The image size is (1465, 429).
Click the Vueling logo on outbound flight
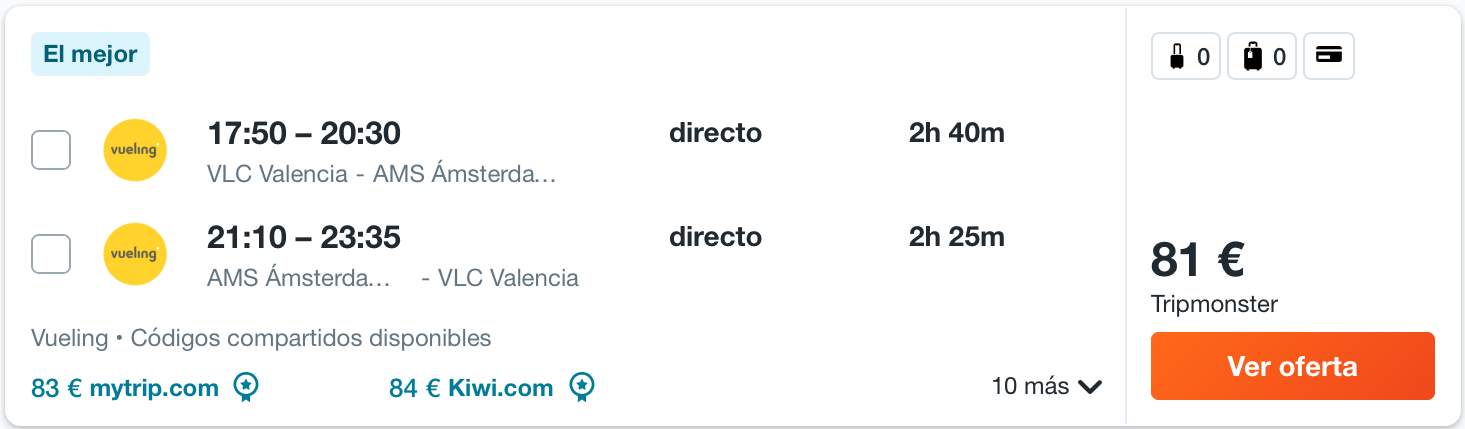coord(135,150)
